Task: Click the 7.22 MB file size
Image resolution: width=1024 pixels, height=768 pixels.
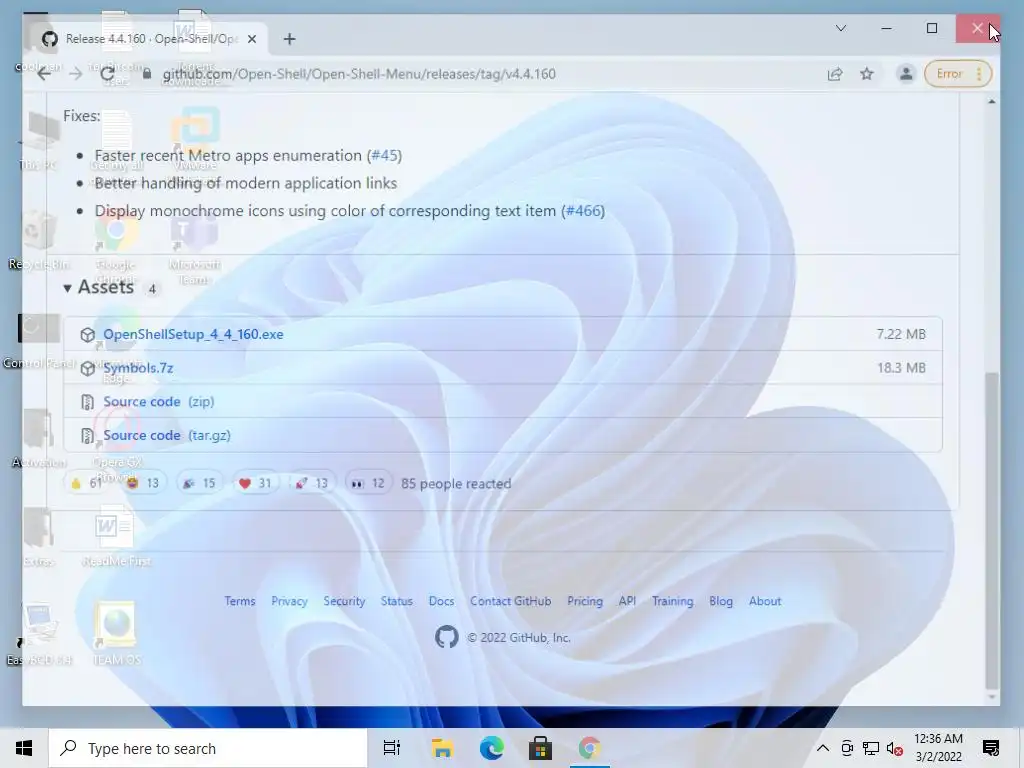Action: [901, 334]
